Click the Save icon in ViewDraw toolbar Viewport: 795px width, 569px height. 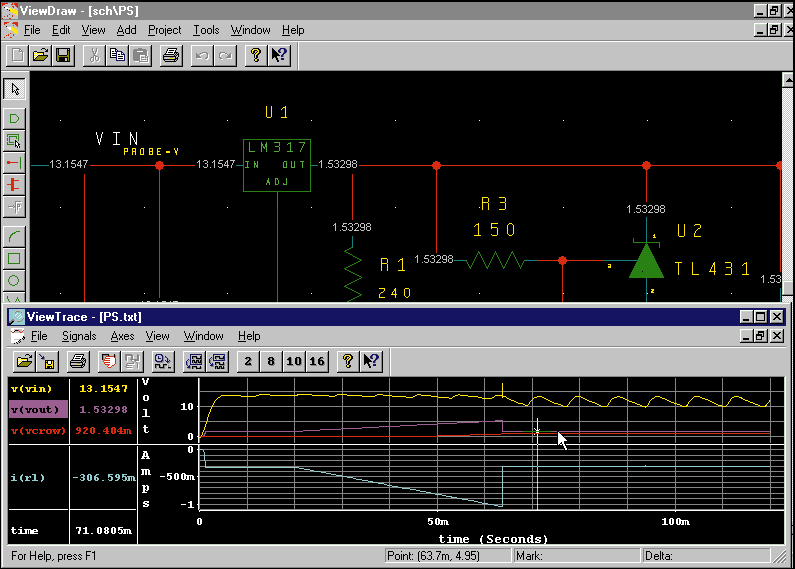[63, 56]
